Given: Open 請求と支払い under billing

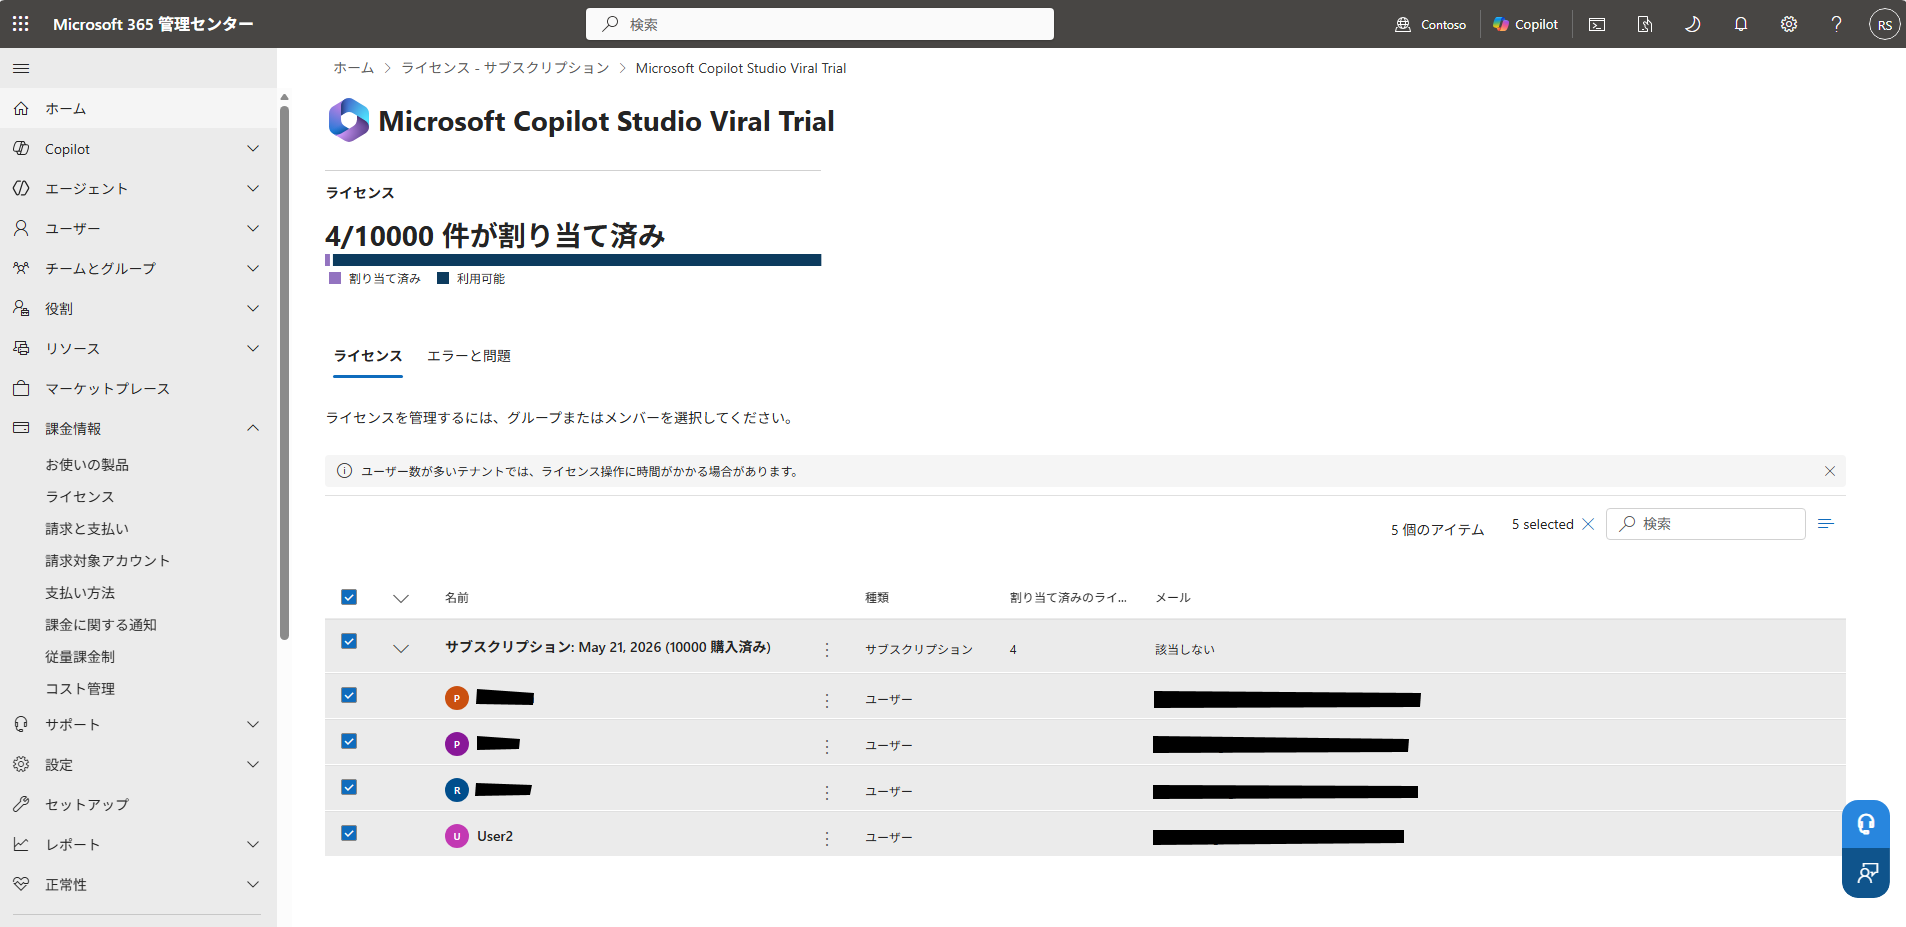Looking at the screenshot, I should 87,528.
